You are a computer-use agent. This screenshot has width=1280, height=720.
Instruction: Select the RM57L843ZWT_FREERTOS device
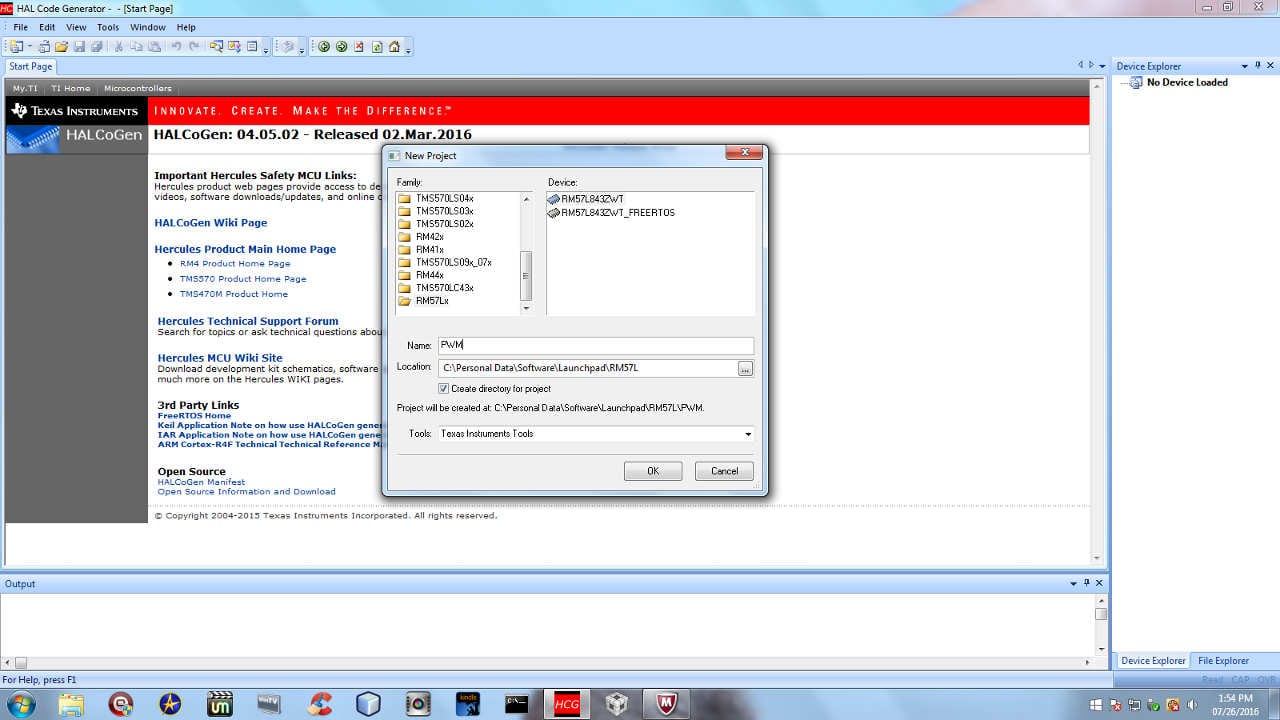(x=617, y=213)
